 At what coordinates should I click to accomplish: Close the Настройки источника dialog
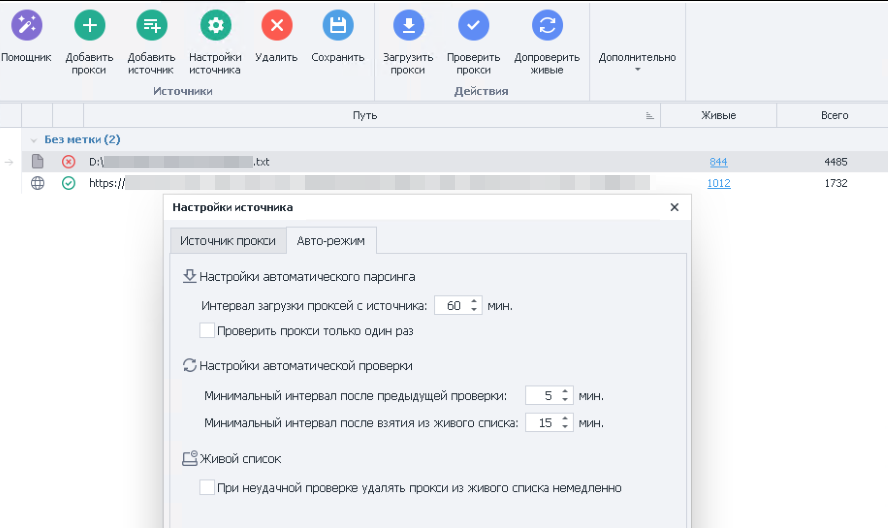[674, 207]
